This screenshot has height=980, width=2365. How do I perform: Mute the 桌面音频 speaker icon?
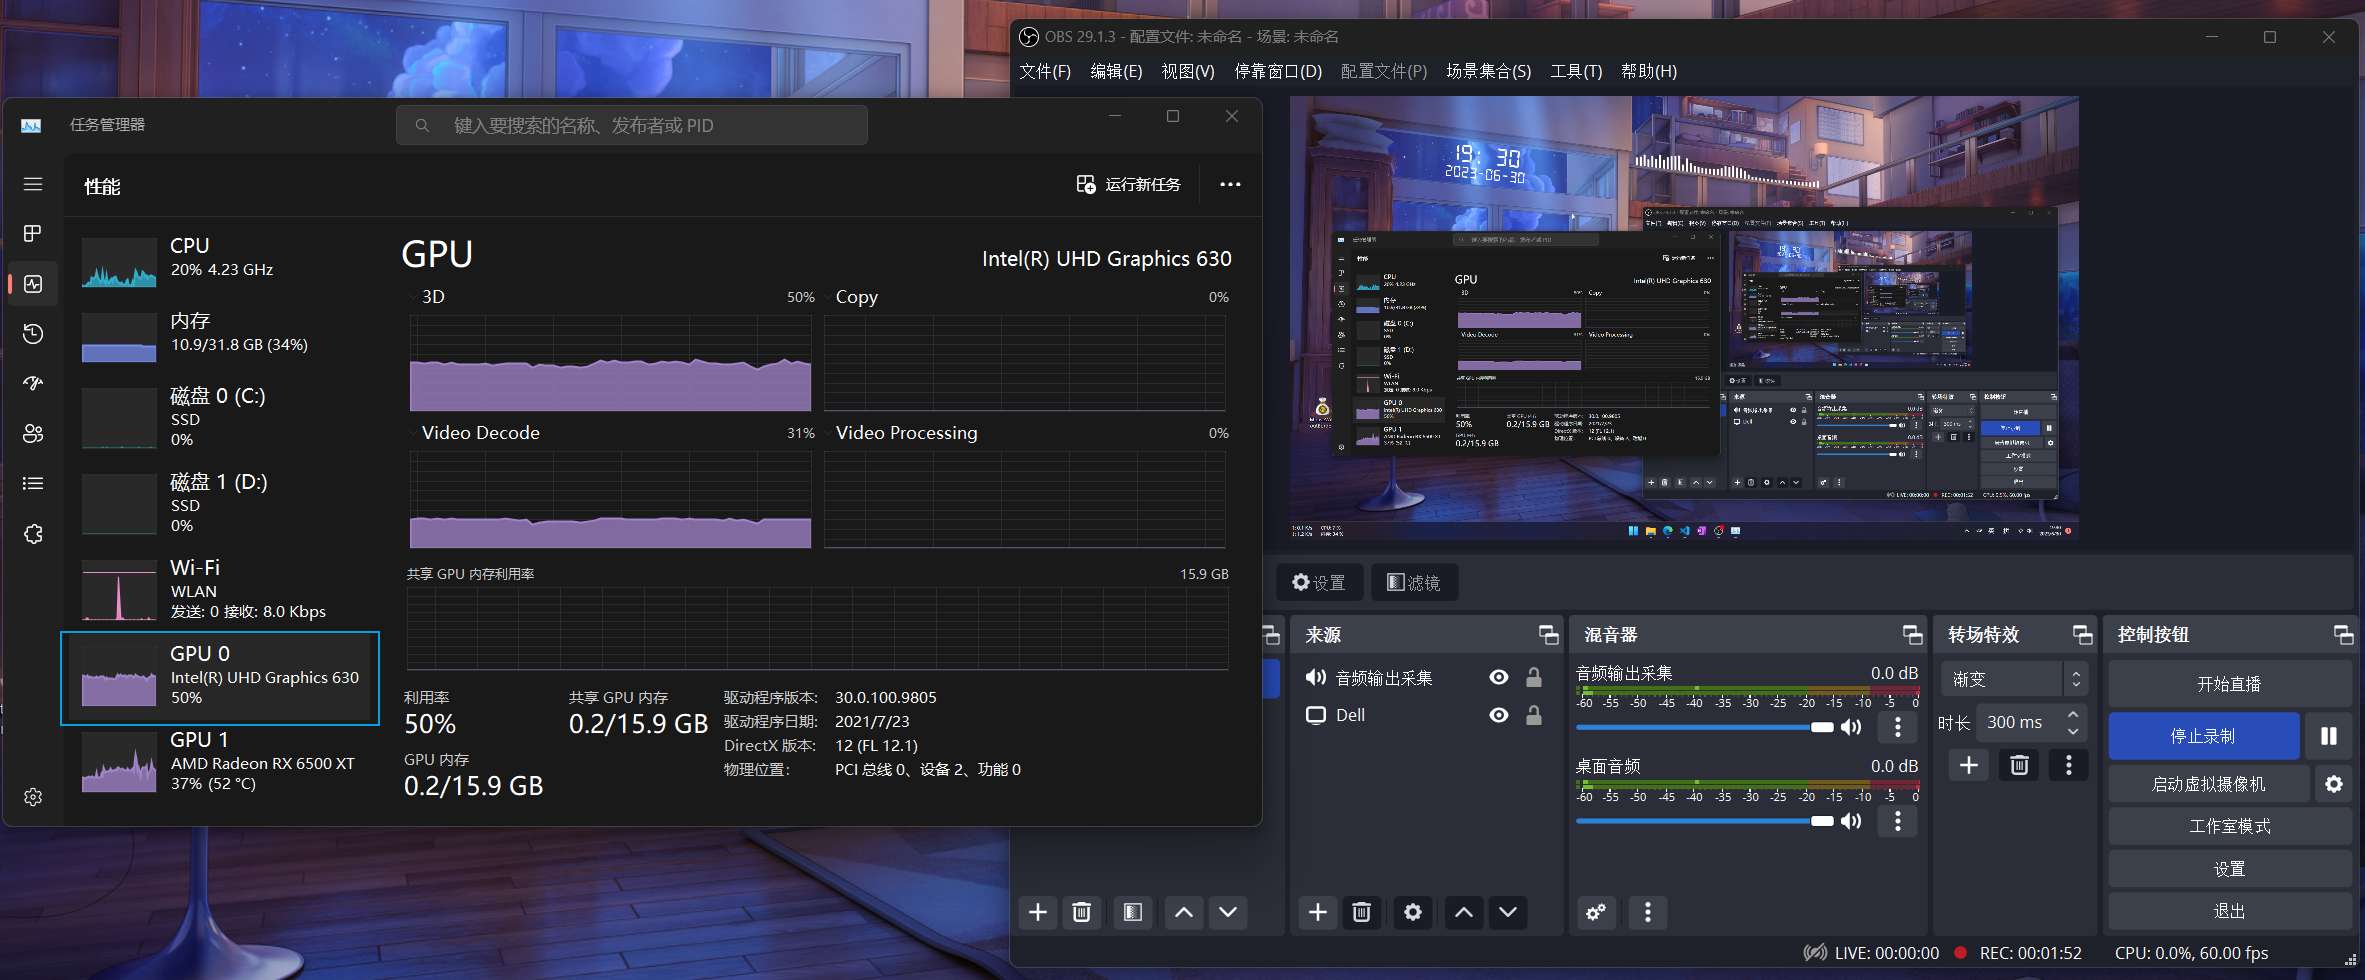[x=1852, y=821]
